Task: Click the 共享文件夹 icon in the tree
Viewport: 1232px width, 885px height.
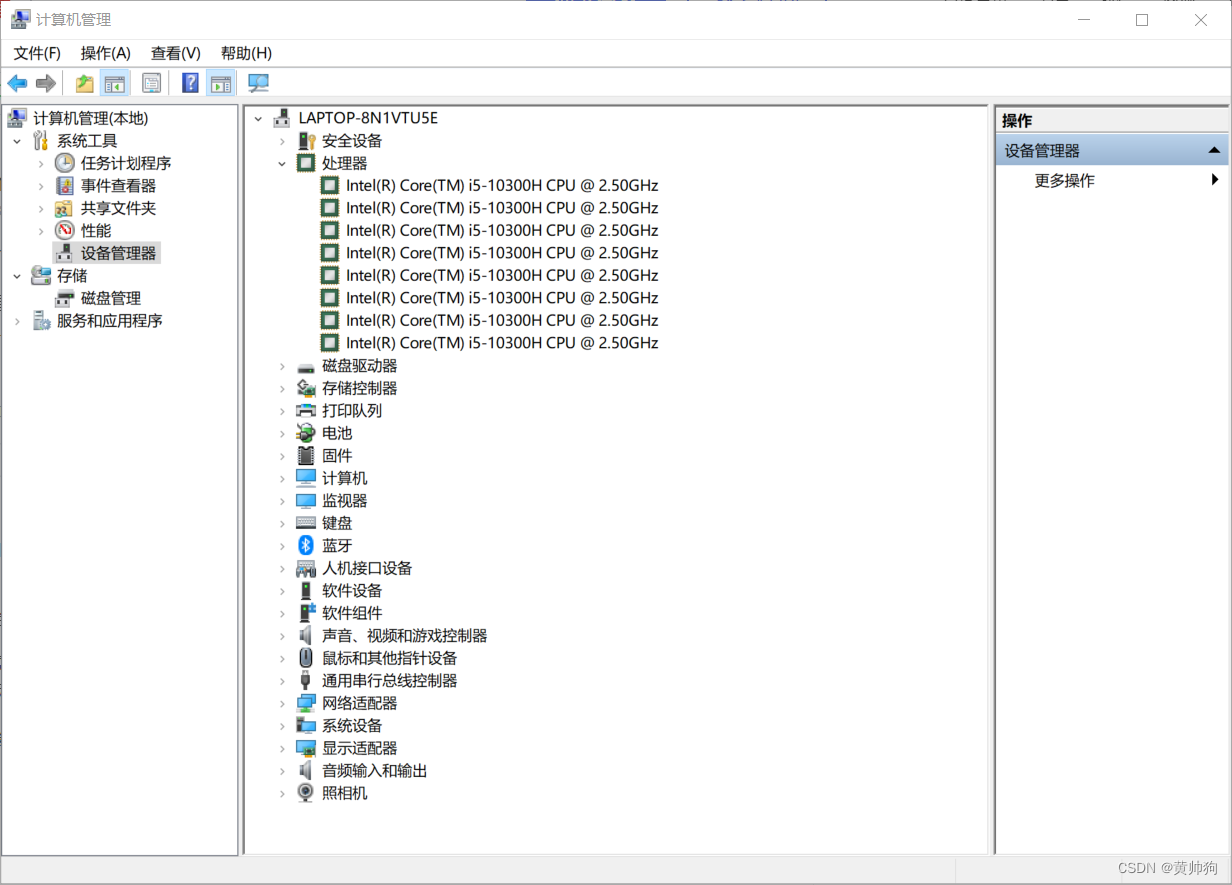Action: pos(65,208)
